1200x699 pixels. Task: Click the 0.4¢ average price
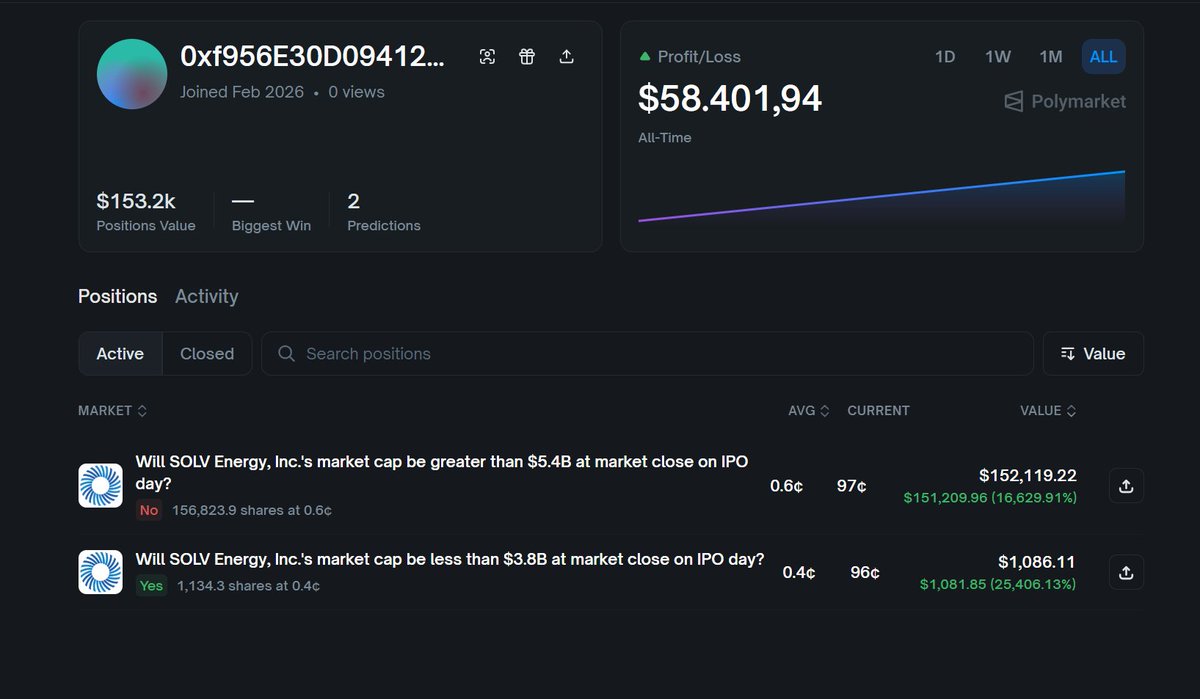point(799,573)
